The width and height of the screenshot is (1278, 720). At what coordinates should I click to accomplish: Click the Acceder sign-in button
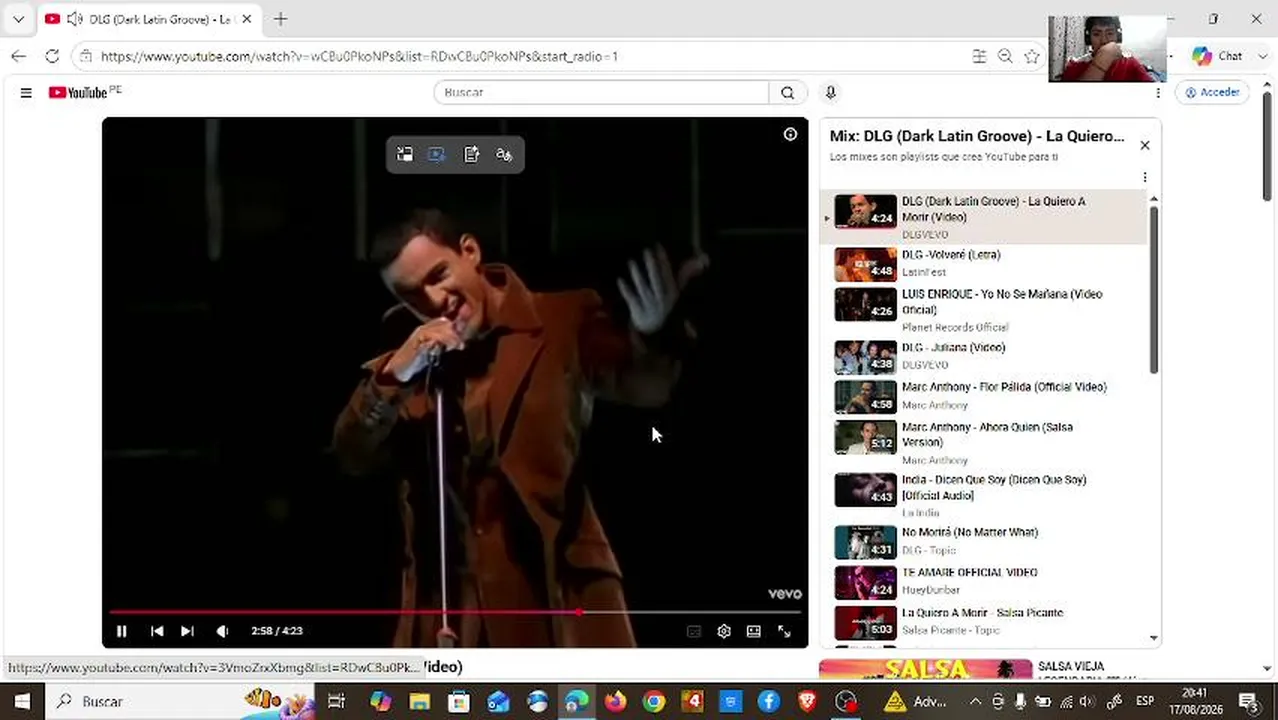click(1212, 92)
